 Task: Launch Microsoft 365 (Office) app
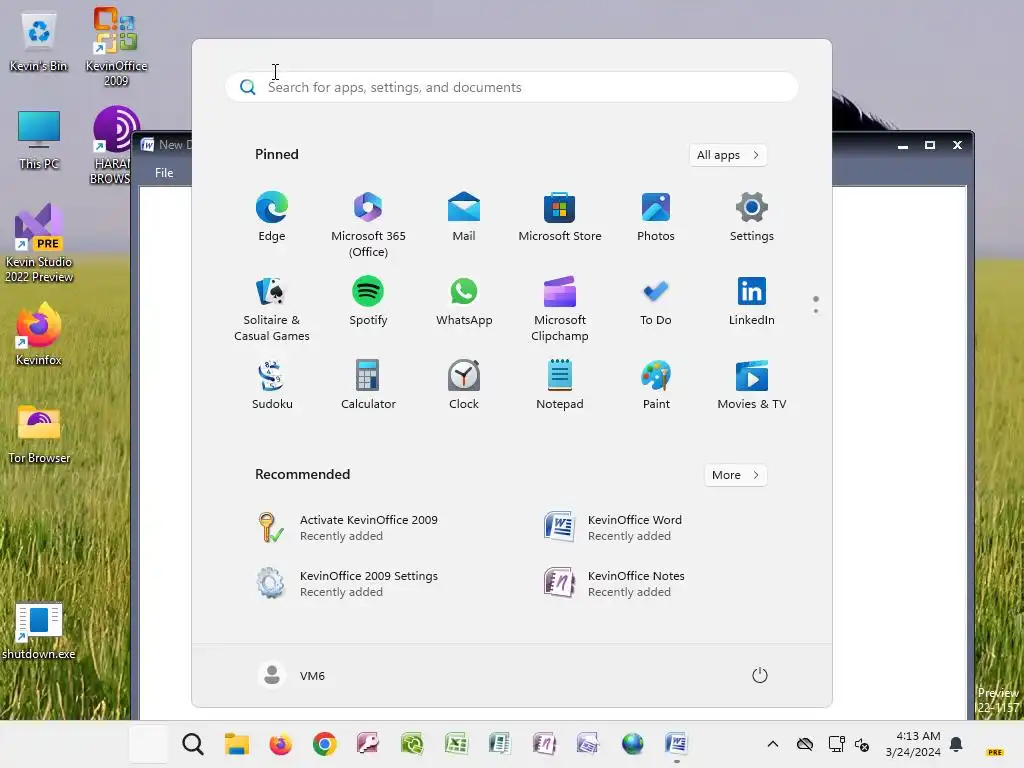[x=368, y=224]
